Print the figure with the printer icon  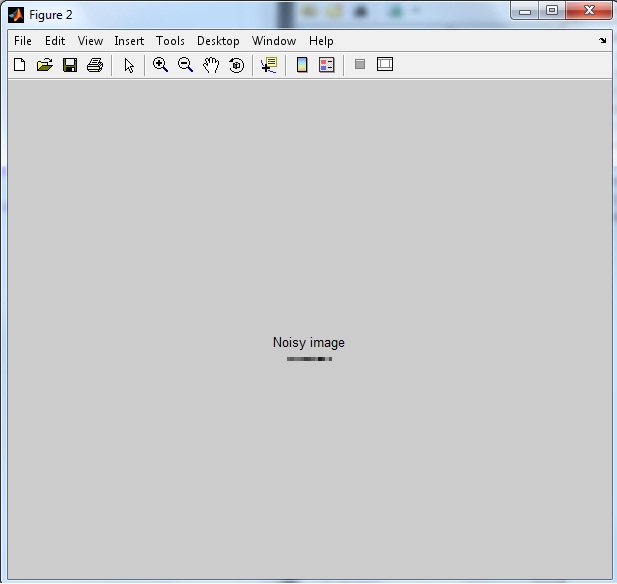95,65
